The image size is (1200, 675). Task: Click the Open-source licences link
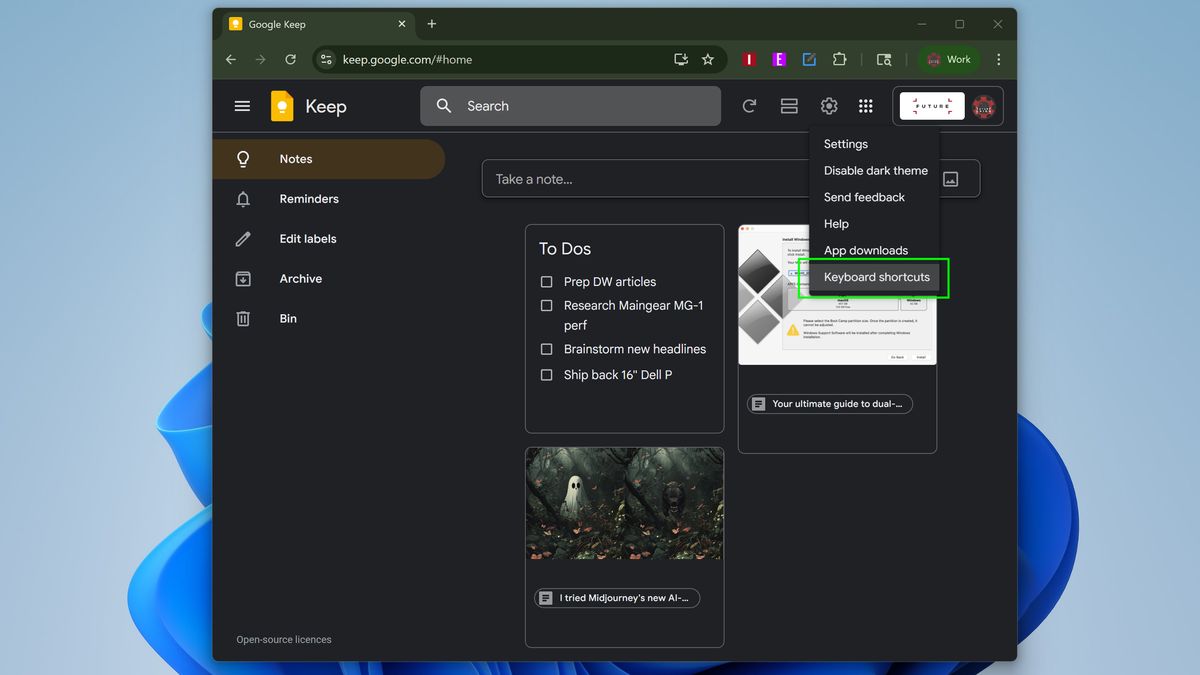click(x=284, y=640)
